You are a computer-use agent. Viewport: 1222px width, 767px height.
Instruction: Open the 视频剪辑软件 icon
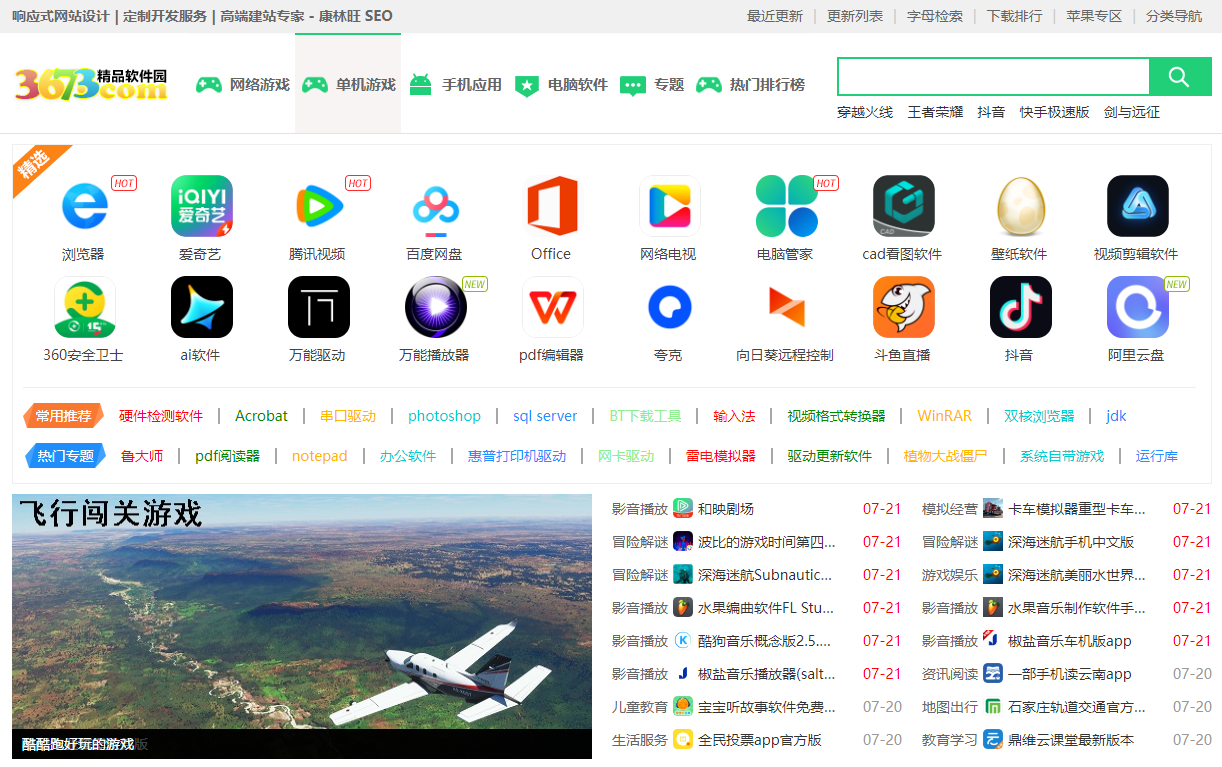1137,206
